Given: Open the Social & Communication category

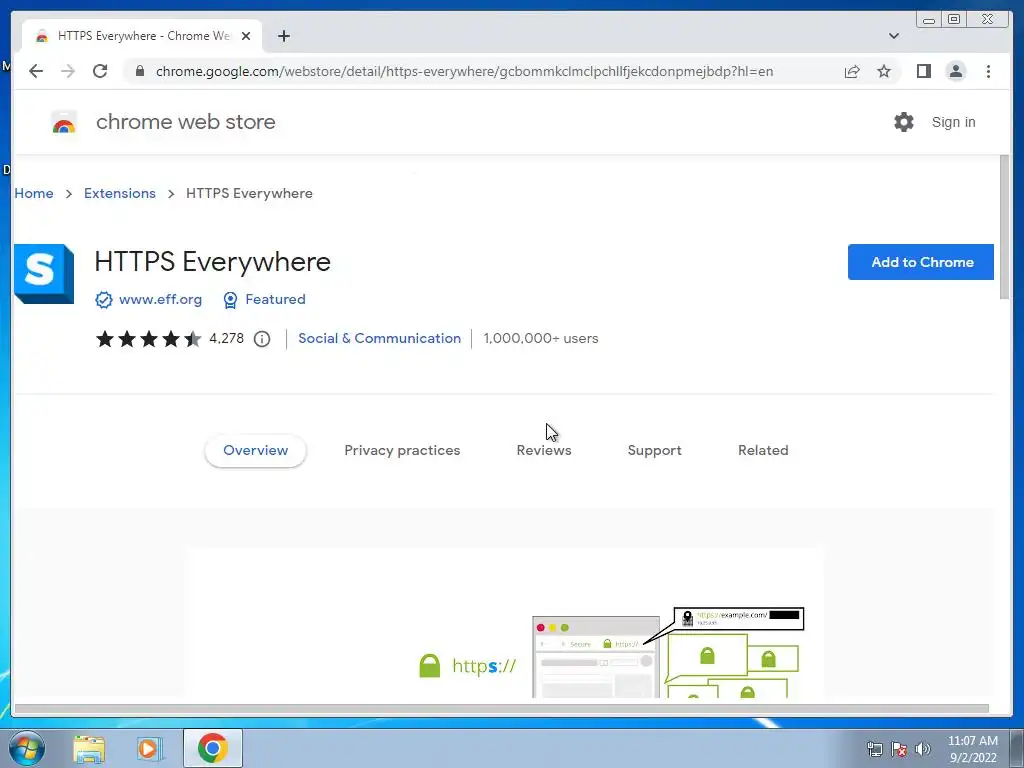Looking at the screenshot, I should point(379,338).
